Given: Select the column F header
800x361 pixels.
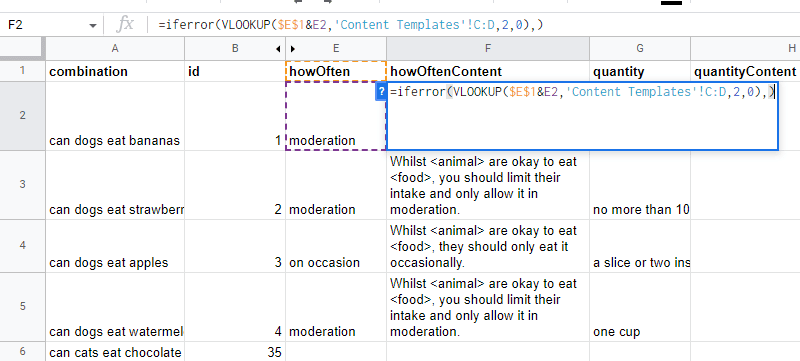Looking at the screenshot, I should click(488, 48).
